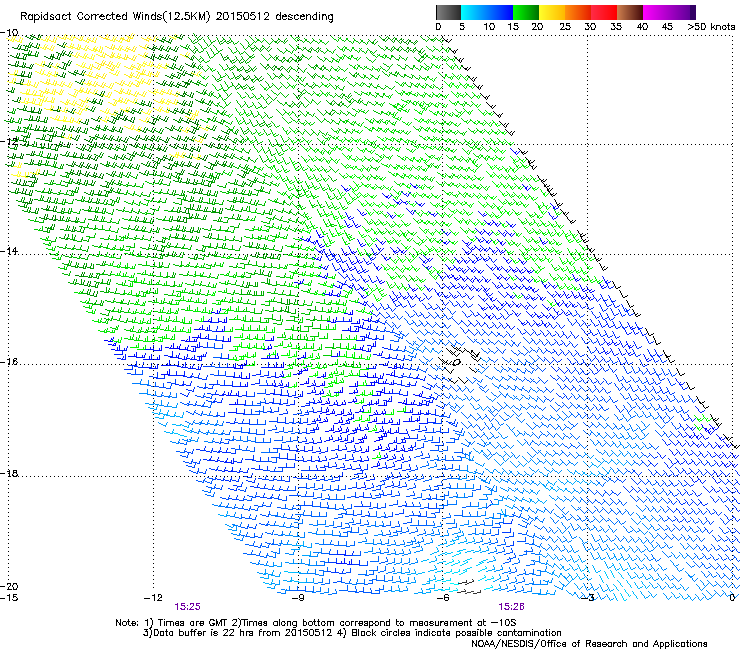This screenshot has width=740, height=650.
Task: Click the gray 0-5 knots legend swatch
Action: [448, 12]
